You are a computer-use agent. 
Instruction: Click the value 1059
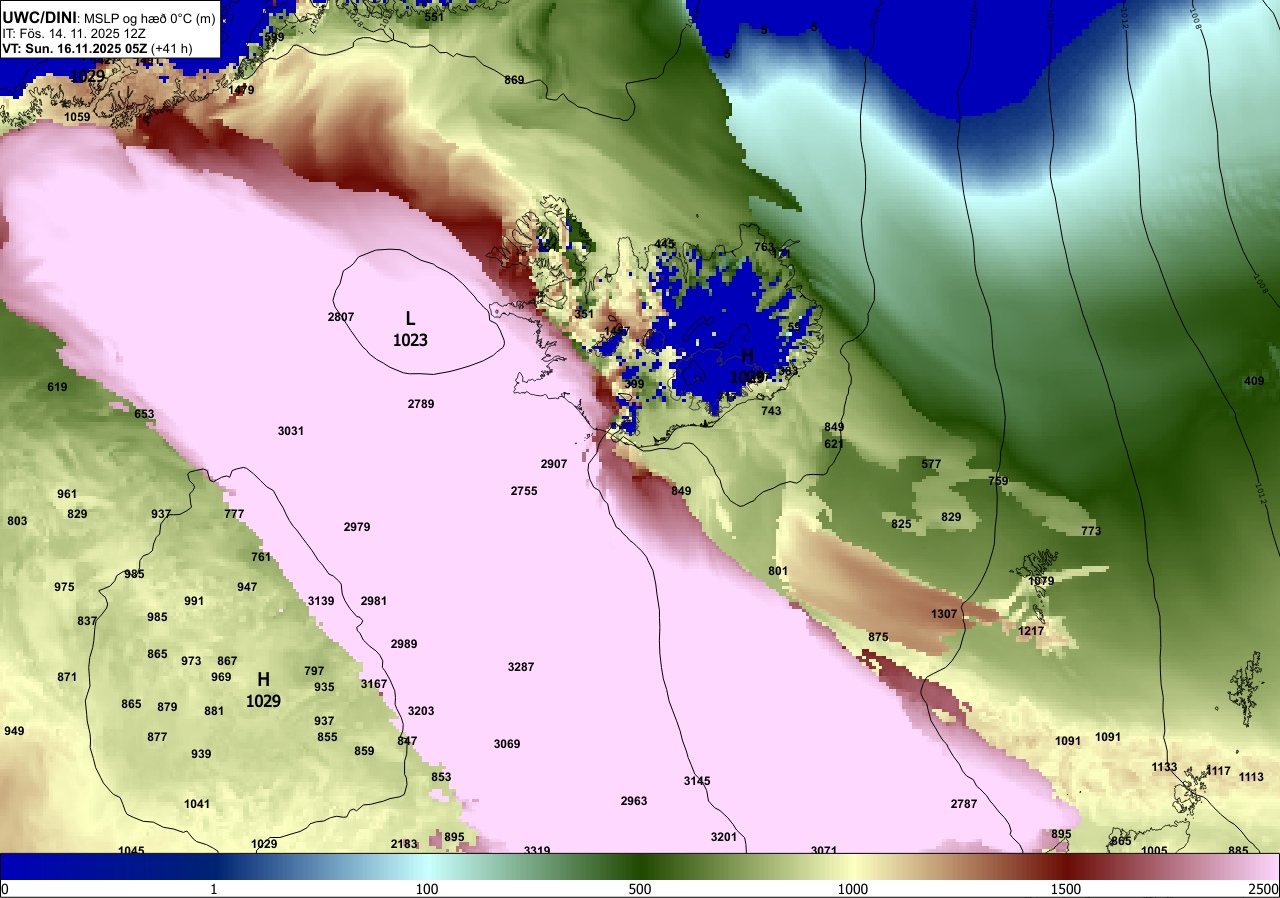[77, 117]
